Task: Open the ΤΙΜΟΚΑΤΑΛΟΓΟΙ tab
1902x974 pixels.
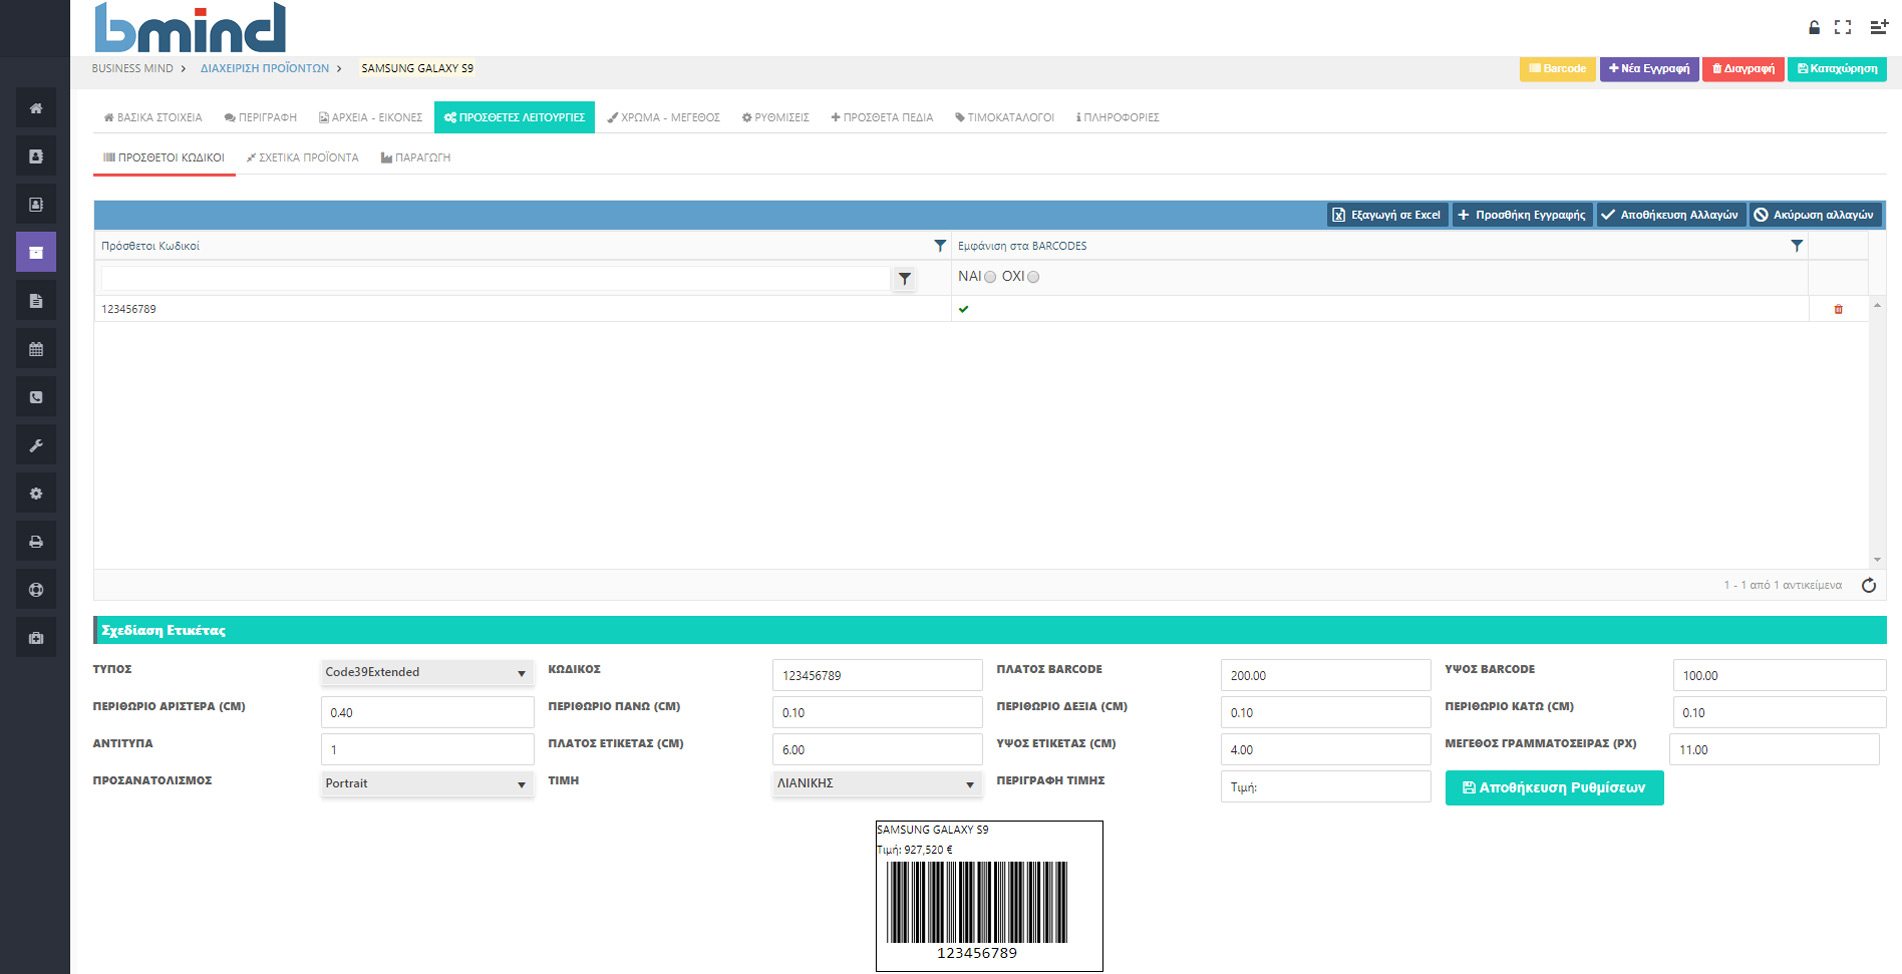Action: pos(1004,117)
